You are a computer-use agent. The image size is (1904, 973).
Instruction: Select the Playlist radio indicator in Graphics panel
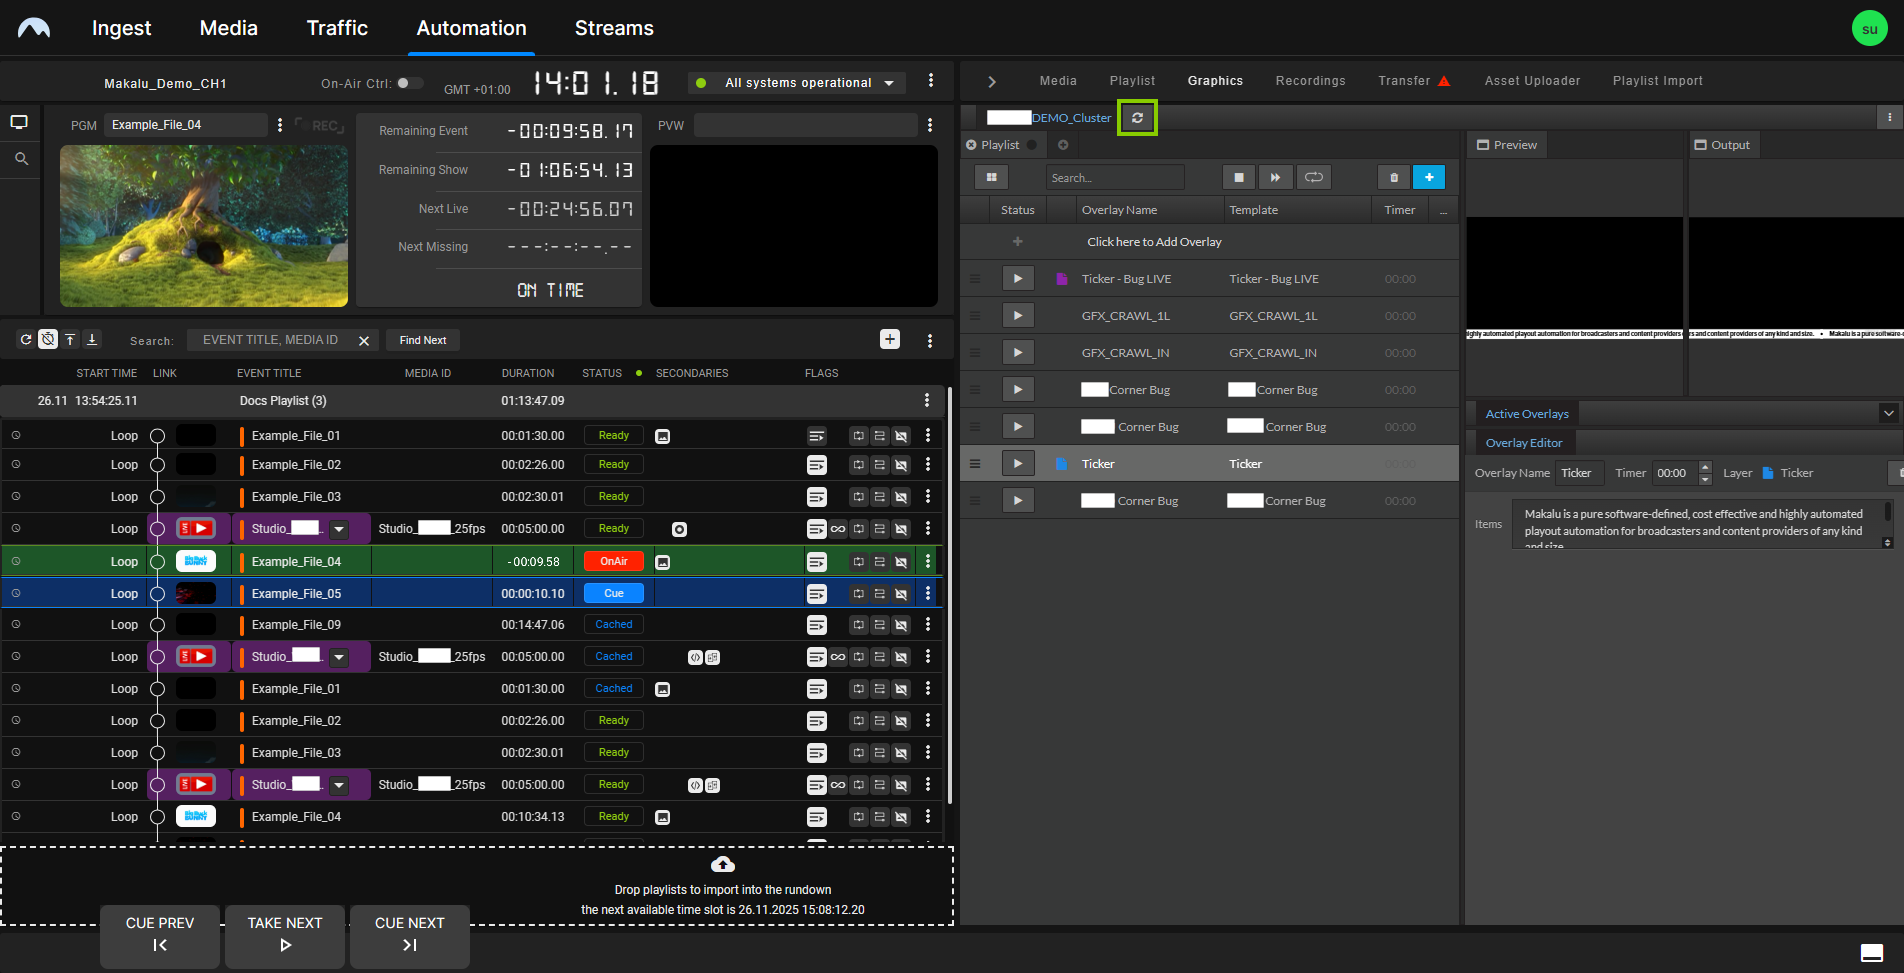point(1030,144)
